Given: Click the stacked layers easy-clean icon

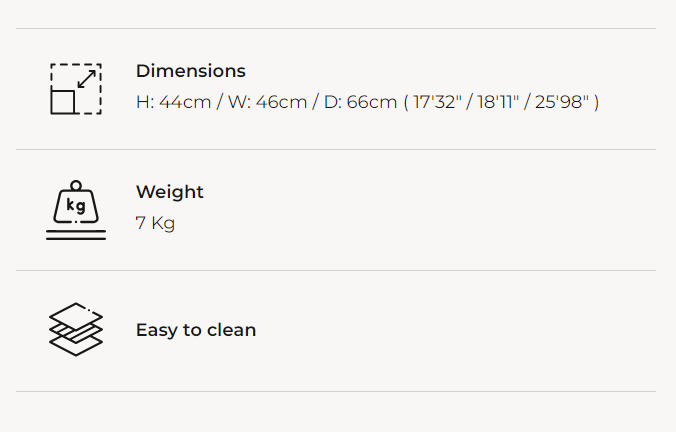Looking at the screenshot, I should tap(76, 330).
